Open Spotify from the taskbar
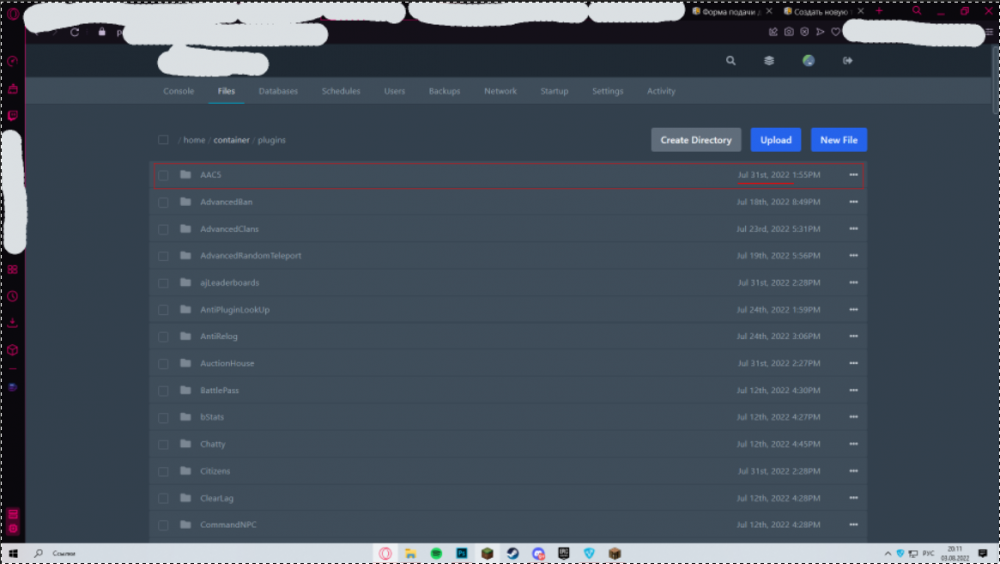 (436, 553)
